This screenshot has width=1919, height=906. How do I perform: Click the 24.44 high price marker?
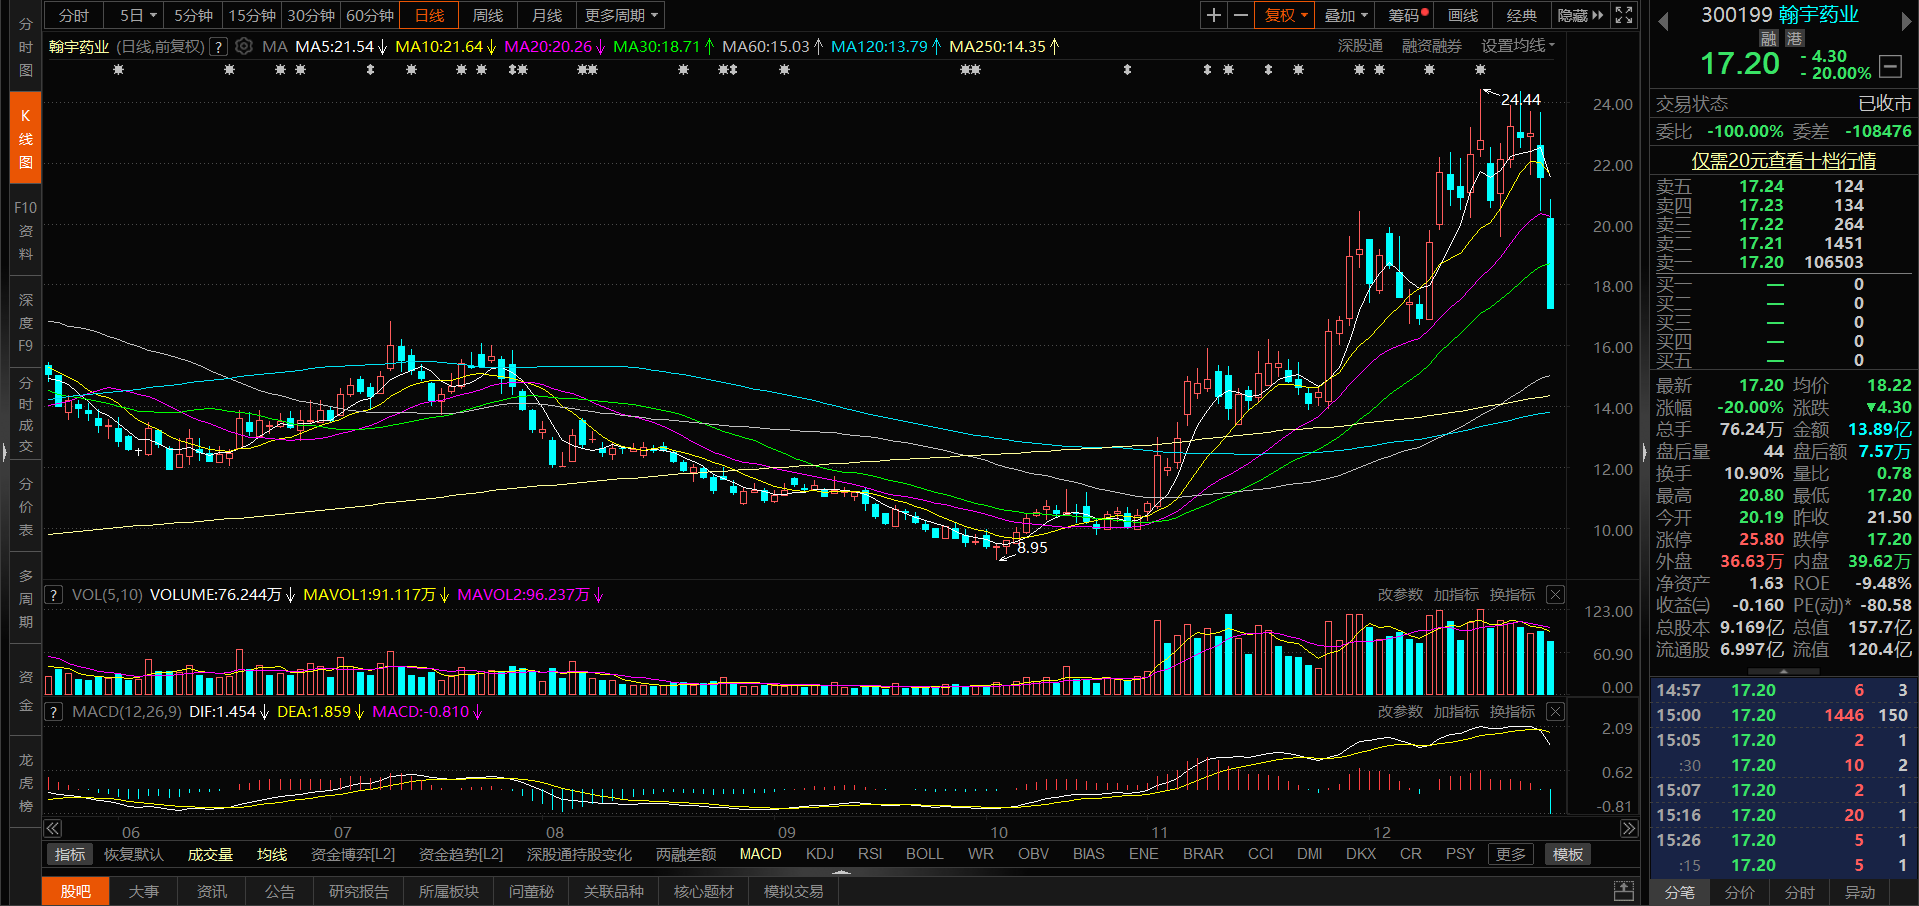coord(1520,99)
